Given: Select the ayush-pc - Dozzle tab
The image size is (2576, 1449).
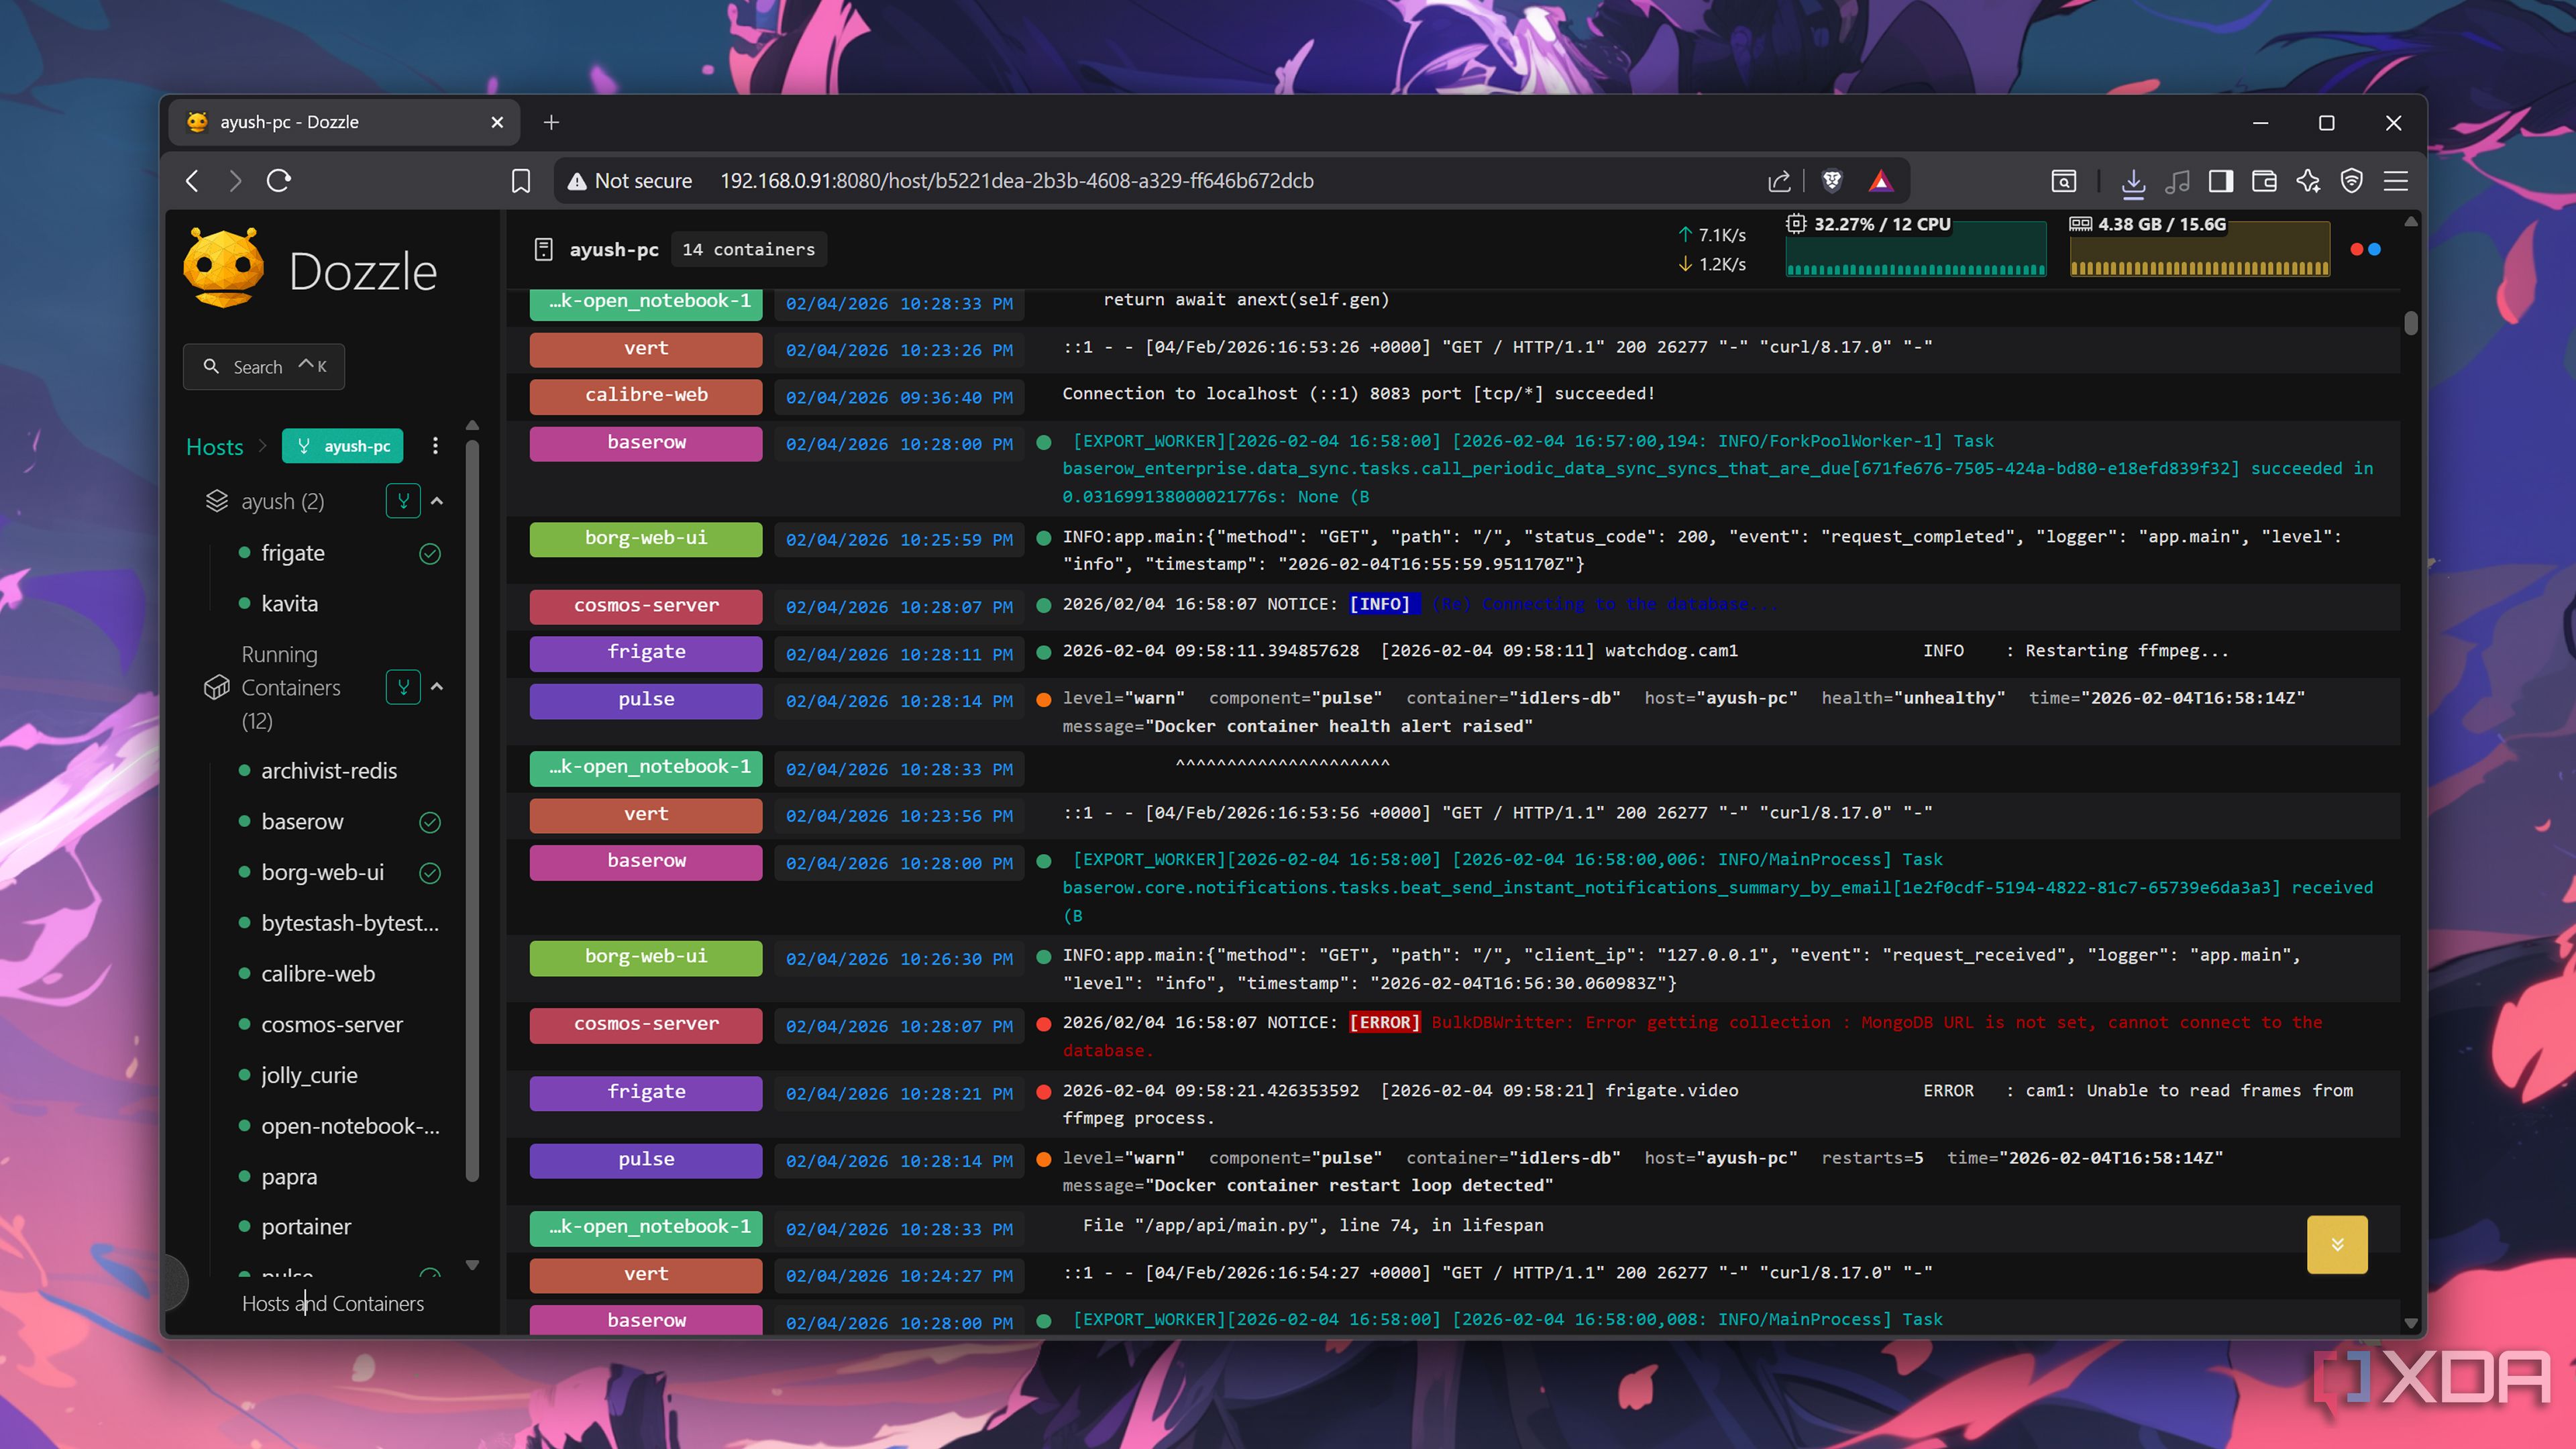Looking at the screenshot, I should 344,122.
